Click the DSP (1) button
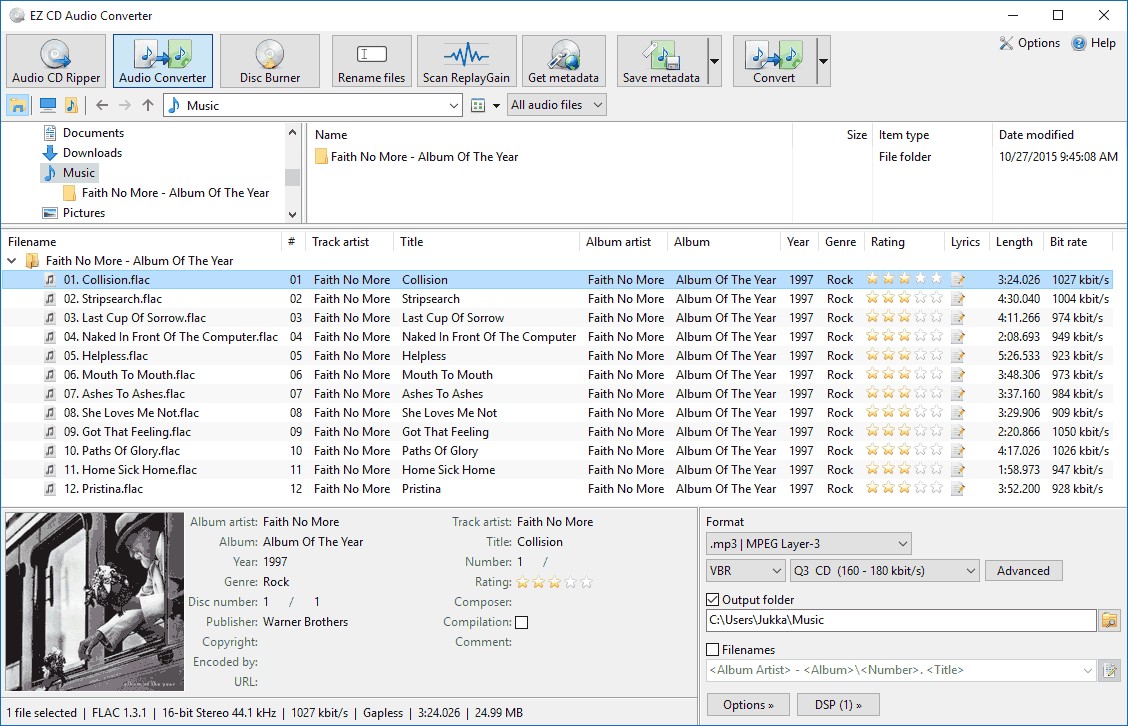Viewport: 1128px width, 726px height. 838,704
